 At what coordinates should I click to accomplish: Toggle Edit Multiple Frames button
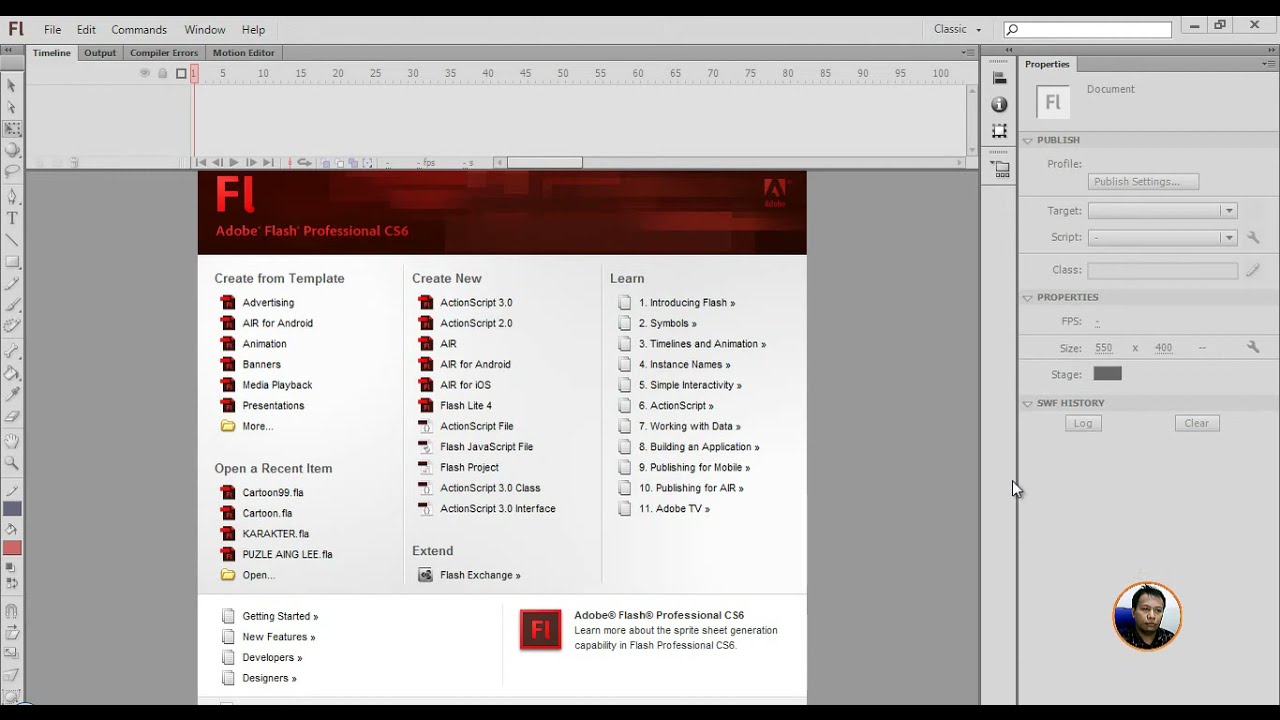tap(353, 162)
